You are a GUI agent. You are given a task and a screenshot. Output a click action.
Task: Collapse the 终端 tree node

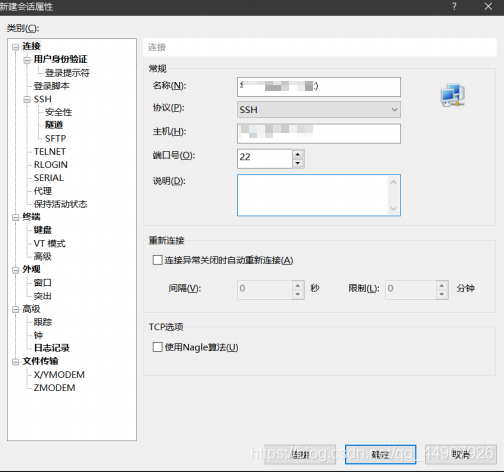(x=15, y=217)
